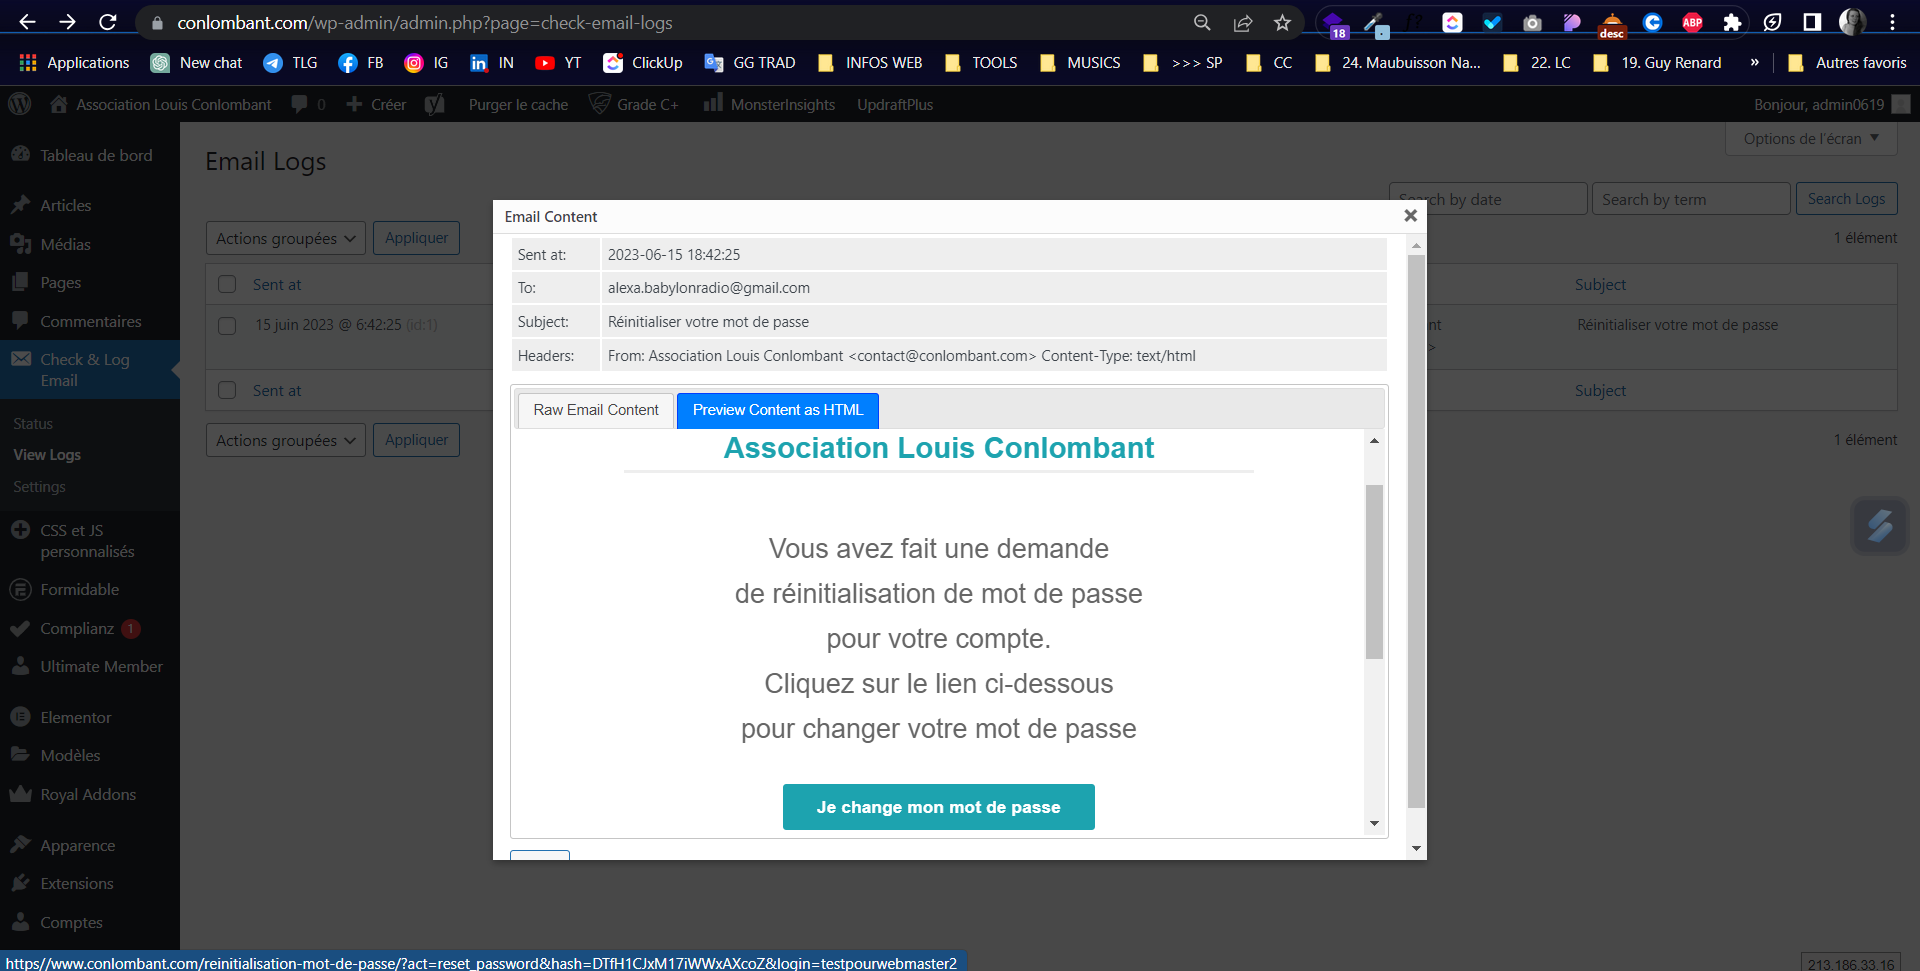
Task: Tick the footer Sent at checkbox
Action: (227, 390)
